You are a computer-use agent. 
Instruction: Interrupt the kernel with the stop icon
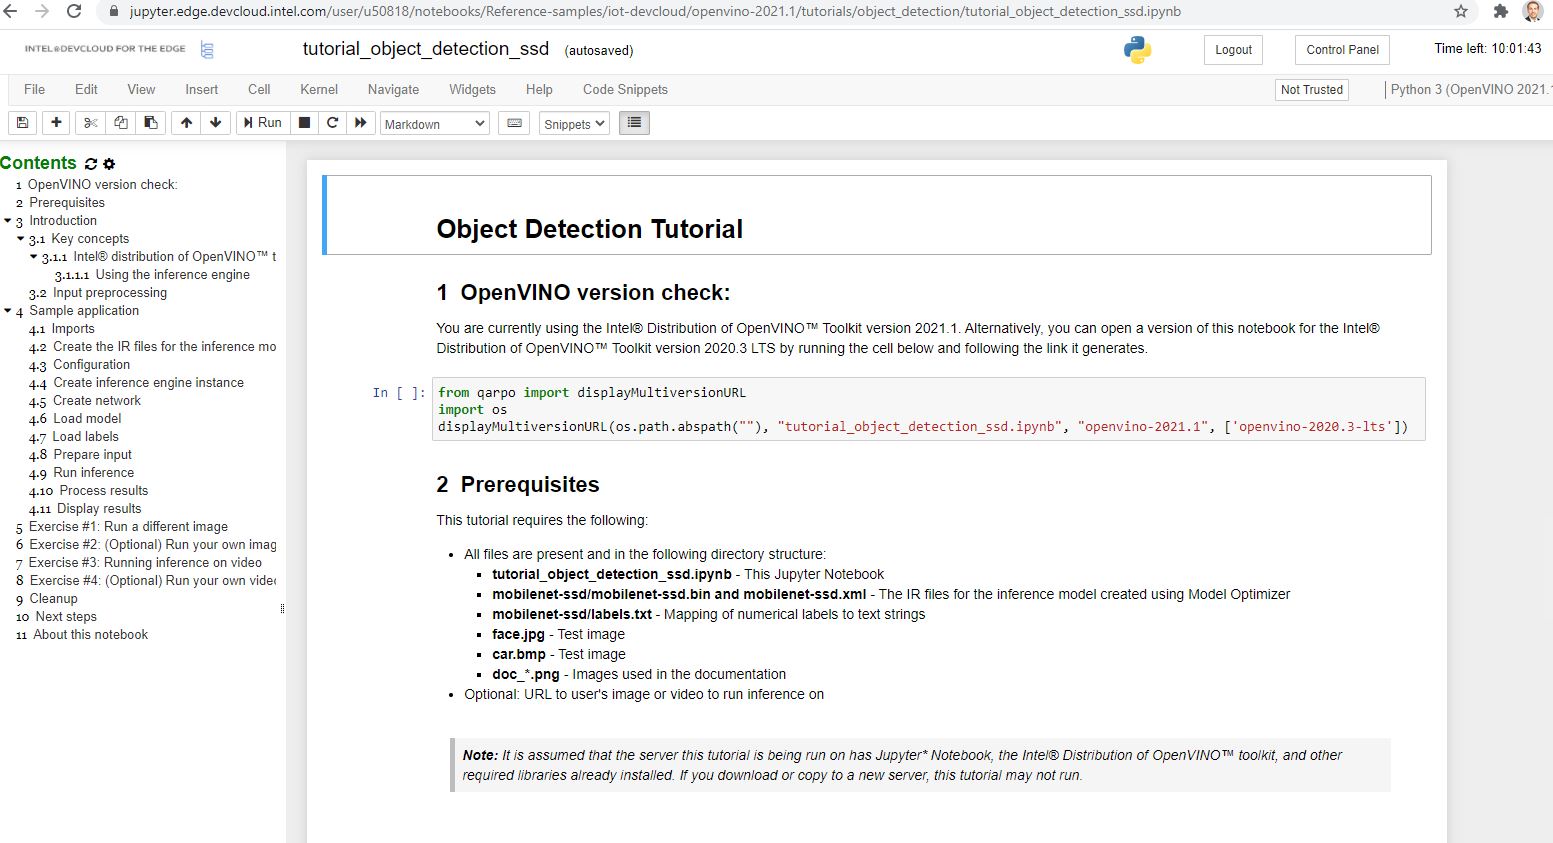305,123
